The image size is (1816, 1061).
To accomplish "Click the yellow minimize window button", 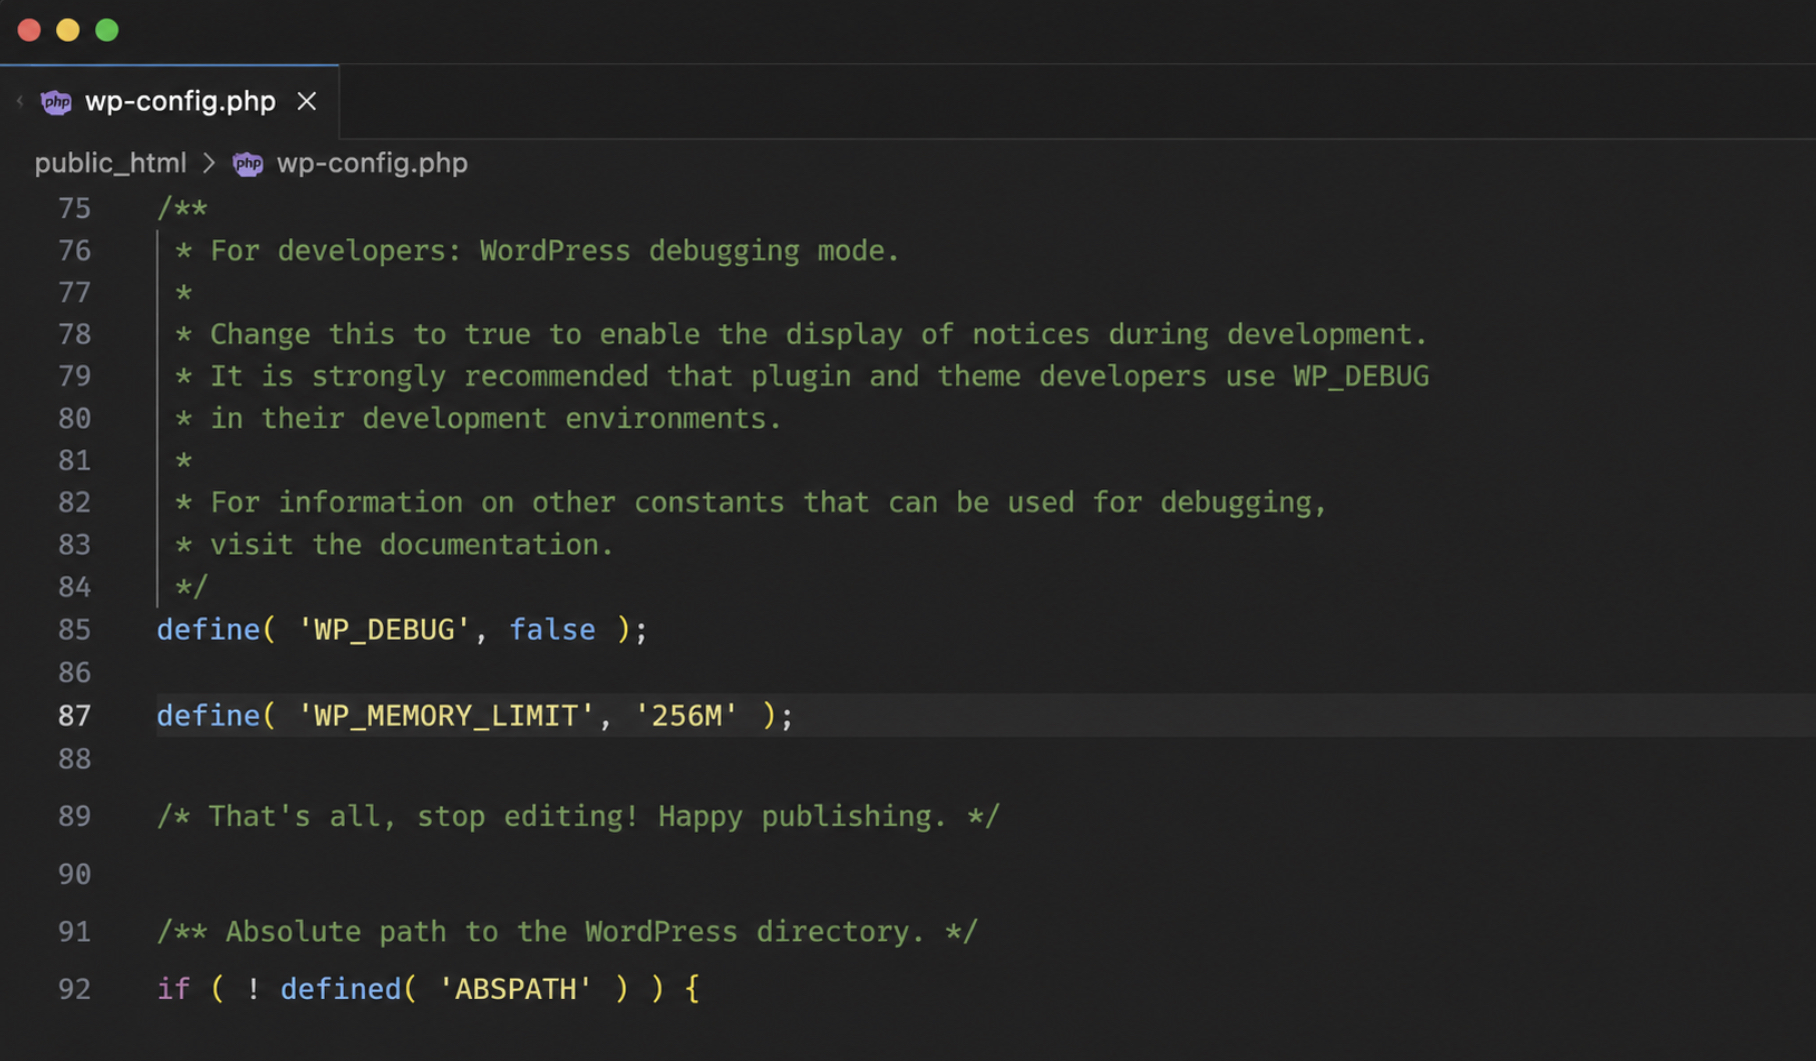I will tap(68, 30).
